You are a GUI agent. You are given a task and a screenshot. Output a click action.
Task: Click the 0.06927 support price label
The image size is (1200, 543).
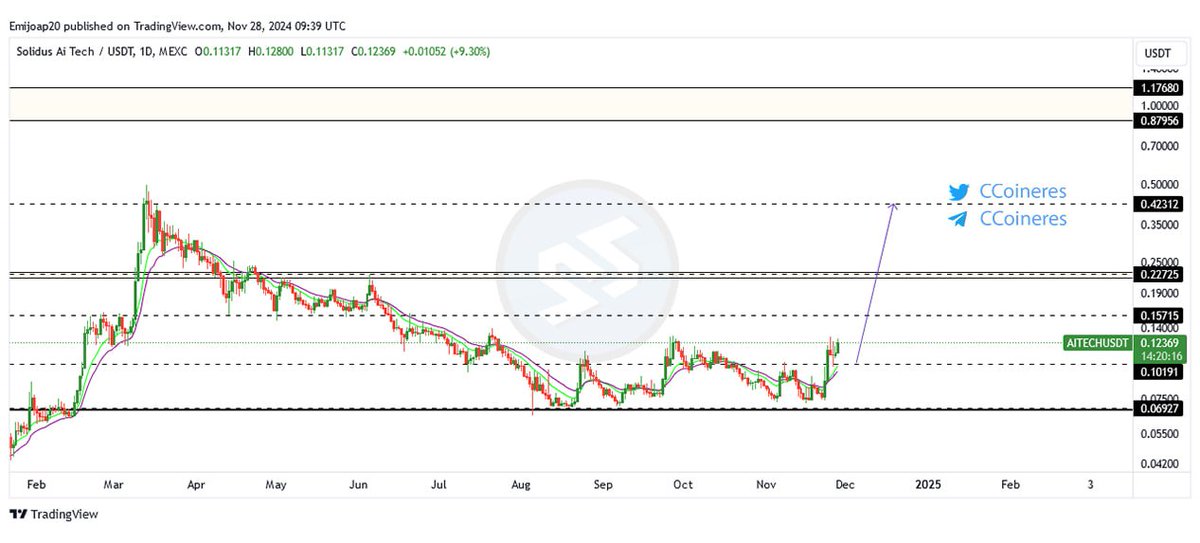tap(1161, 408)
